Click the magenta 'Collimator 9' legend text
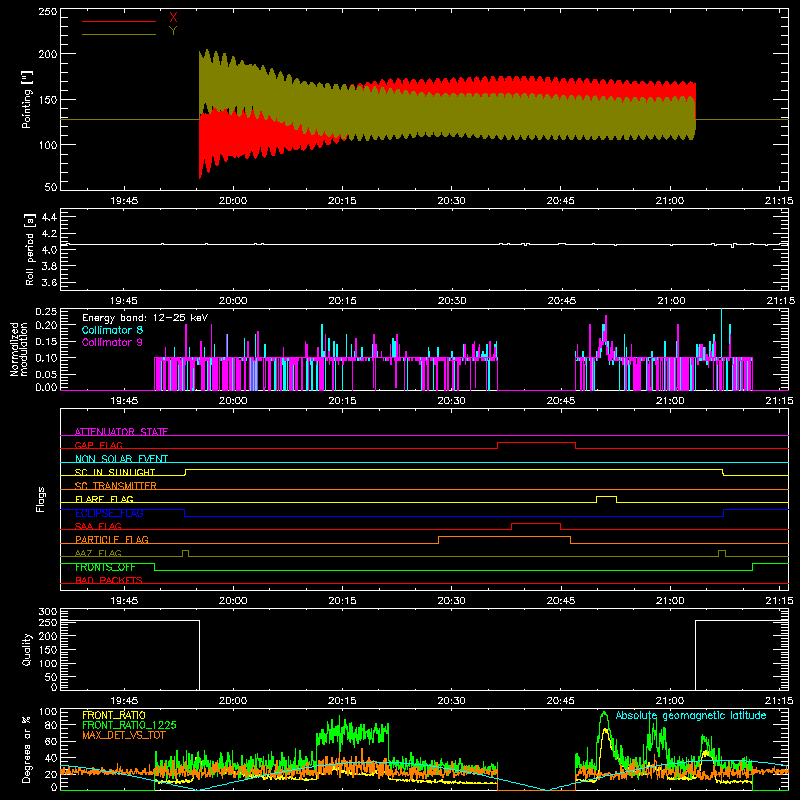 (112, 342)
